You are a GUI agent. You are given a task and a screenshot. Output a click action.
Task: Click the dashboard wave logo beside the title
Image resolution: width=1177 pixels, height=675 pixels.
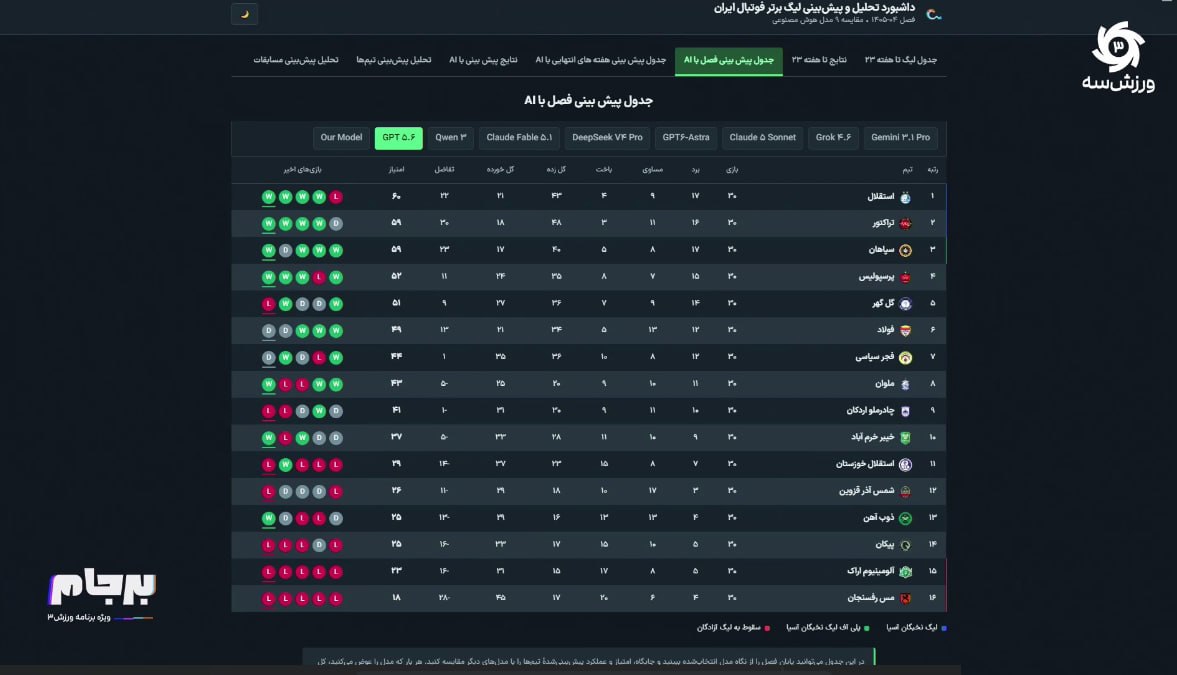coord(934,14)
